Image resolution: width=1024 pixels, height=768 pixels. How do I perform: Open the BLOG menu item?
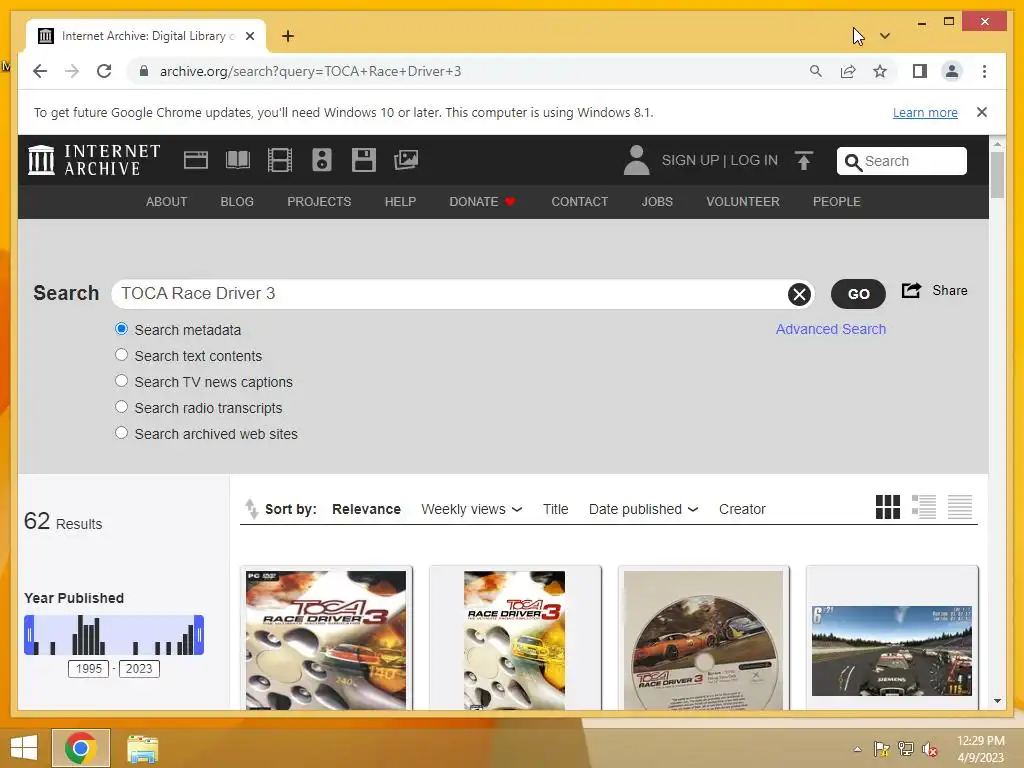pyautogui.click(x=237, y=202)
